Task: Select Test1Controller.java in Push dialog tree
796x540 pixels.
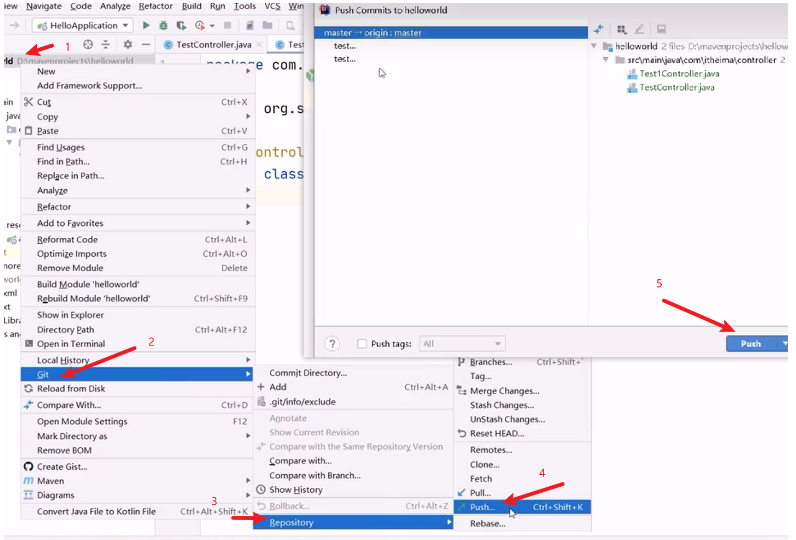Action: point(679,74)
